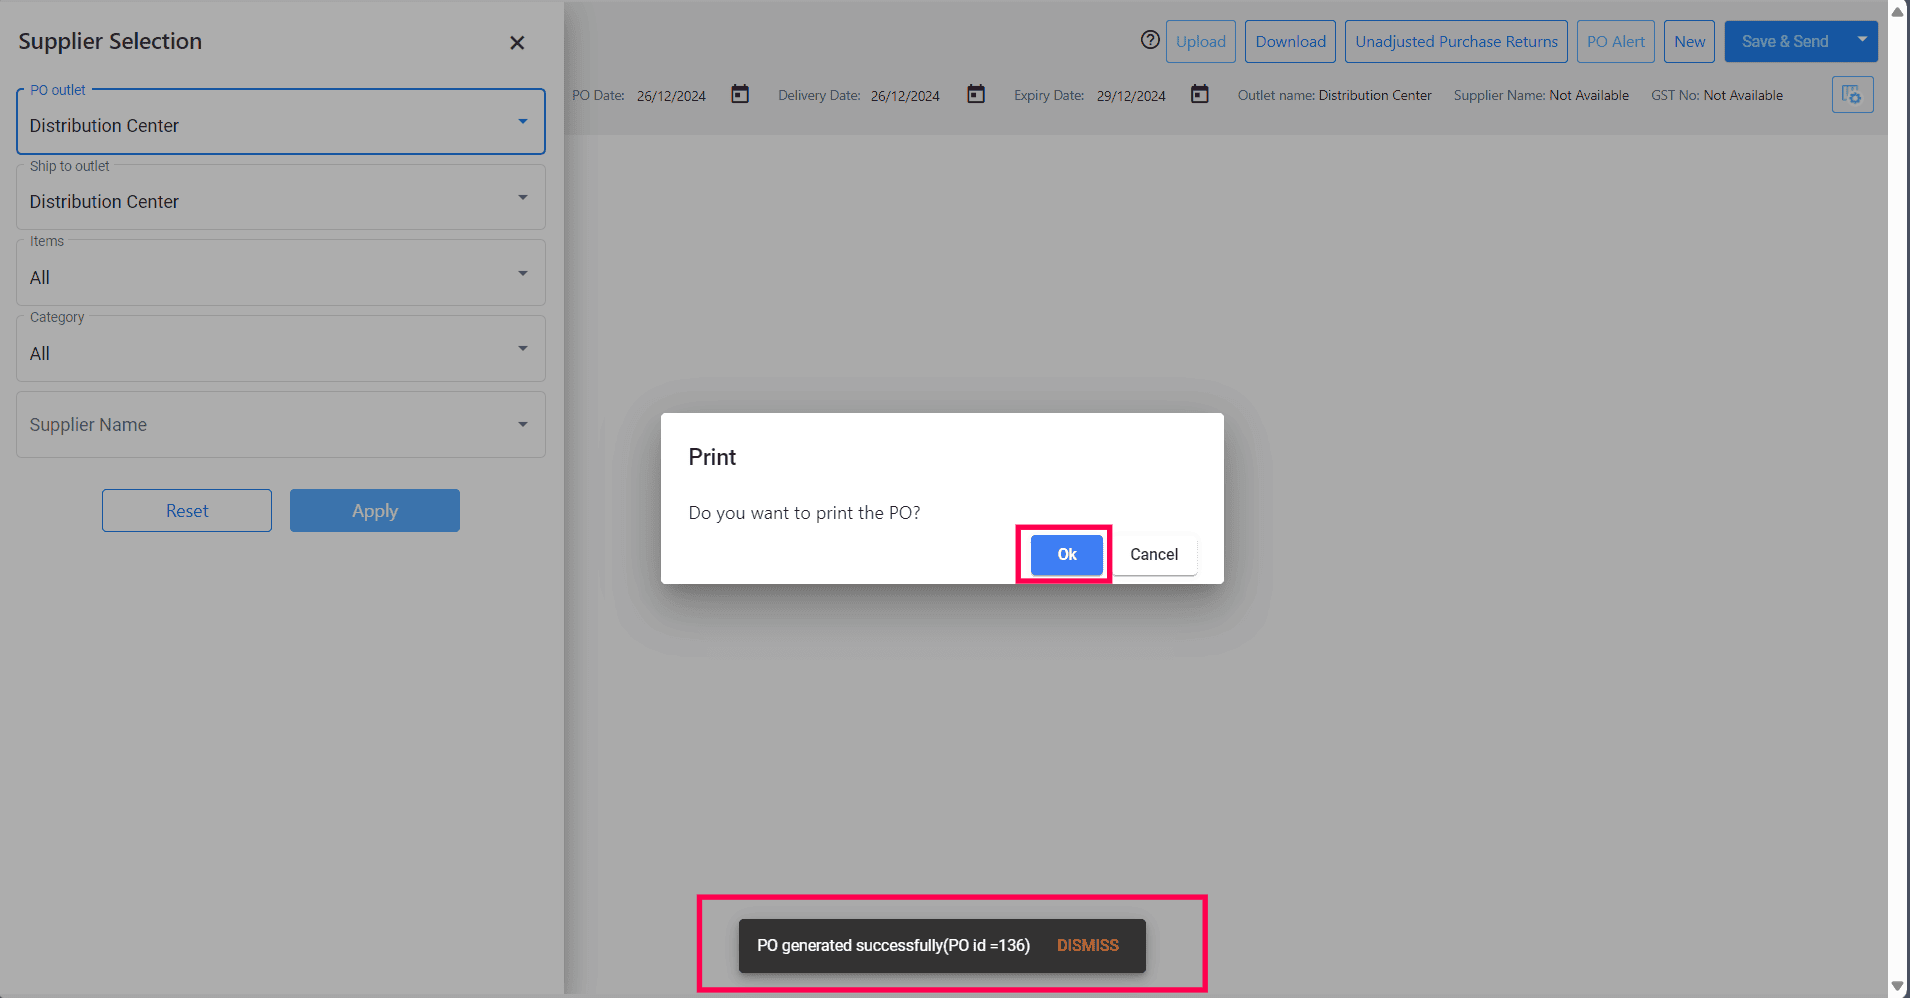Click the Apply button
Viewport: 1910px width, 998px height.
pyautogui.click(x=375, y=511)
